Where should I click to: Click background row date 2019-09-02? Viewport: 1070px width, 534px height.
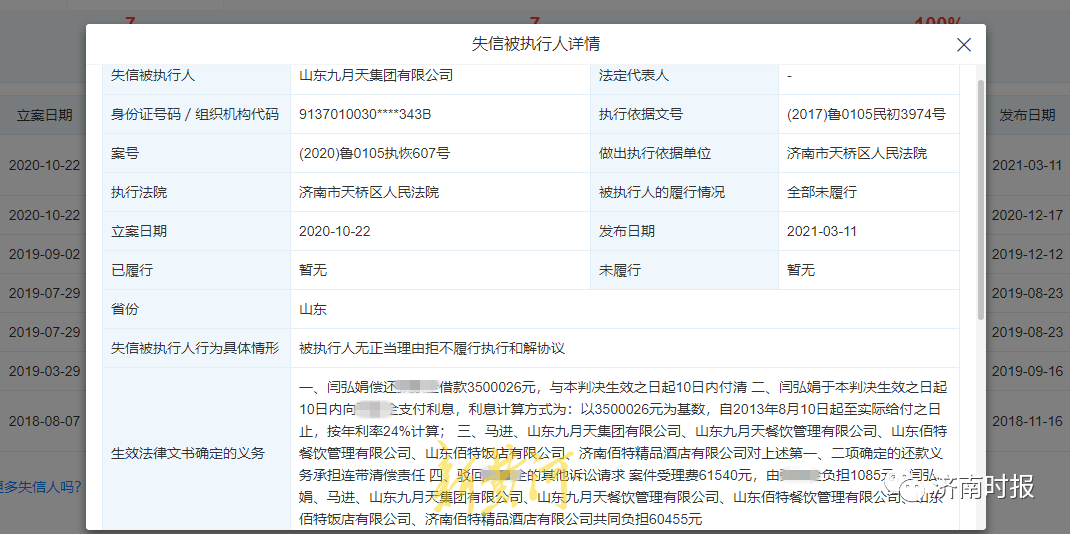tap(44, 254)
